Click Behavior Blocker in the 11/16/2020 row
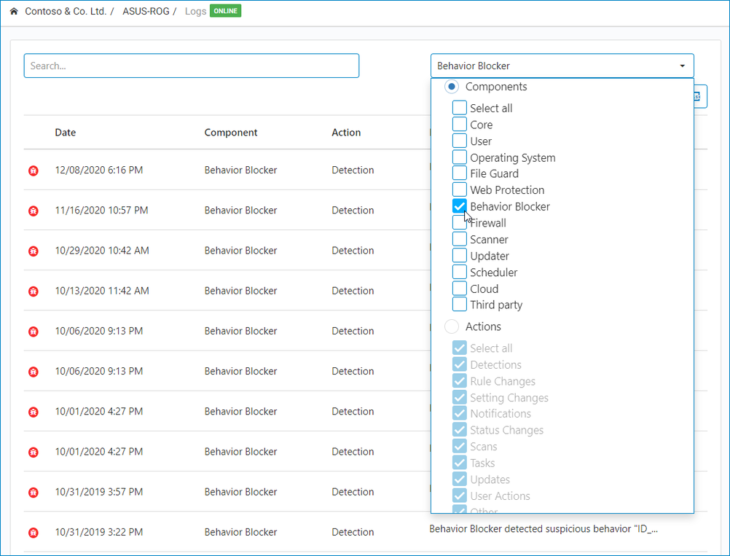Viewport: 730px width, 556px height. click(240, 210)
